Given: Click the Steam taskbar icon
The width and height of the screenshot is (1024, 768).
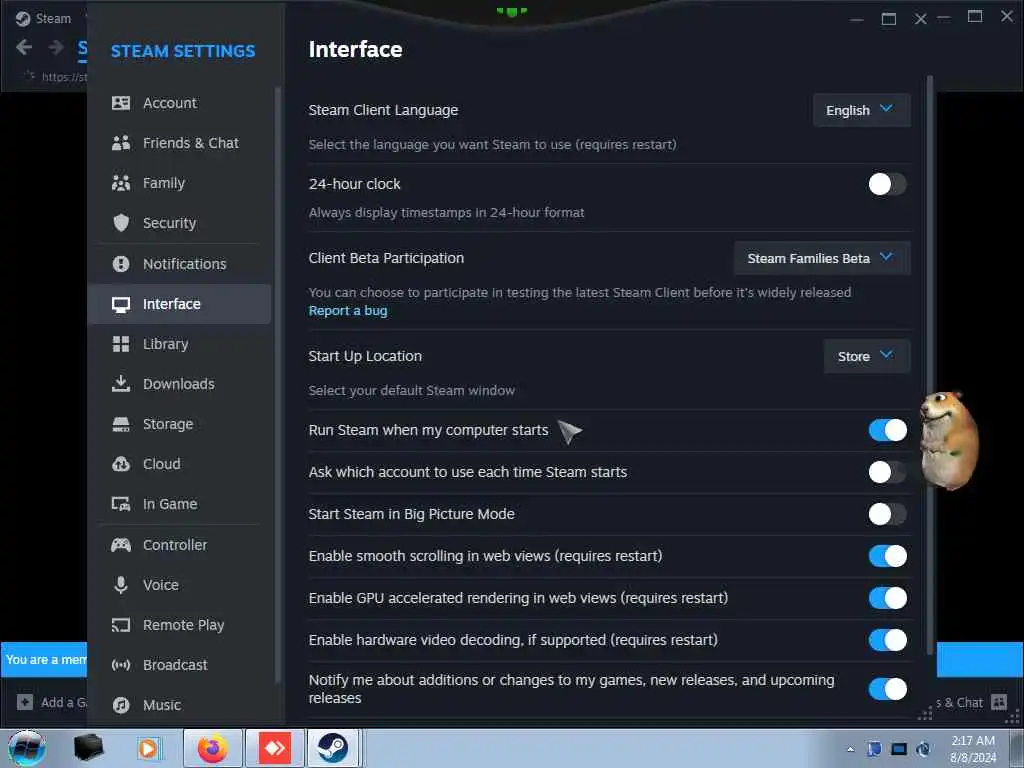Looking at the screenshot, I should pos(333,748).
